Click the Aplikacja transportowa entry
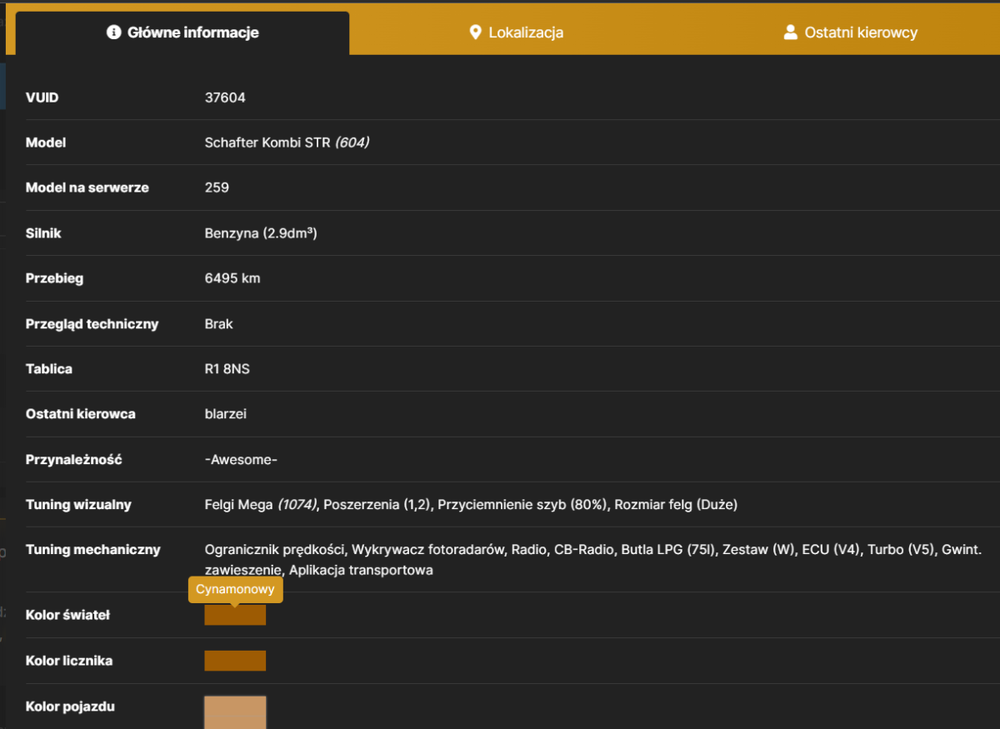The height and width of the screenshot is (729, 1000). tap(361, 570)
